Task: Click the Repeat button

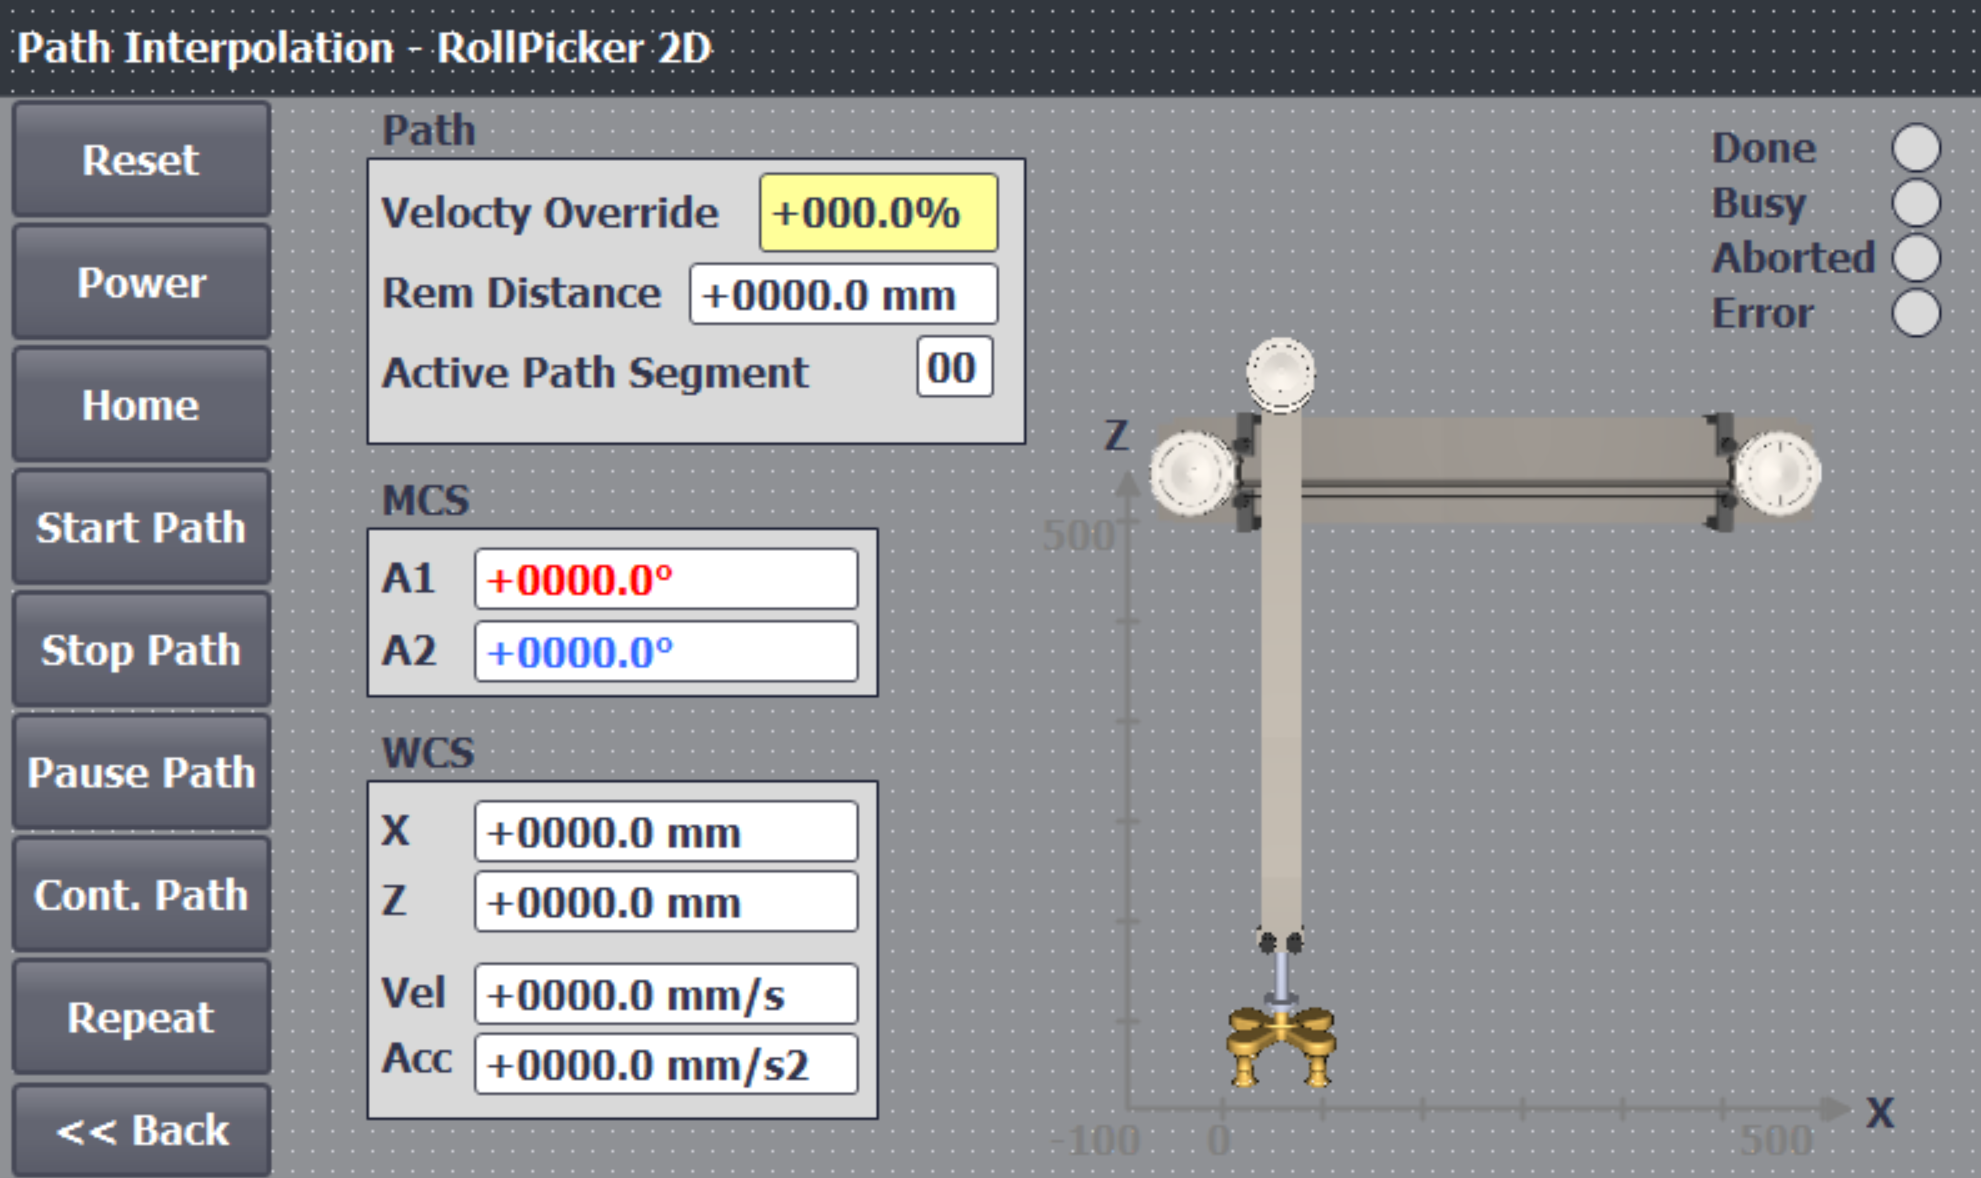Action: pyautogui.click(x=141, y=1017)
